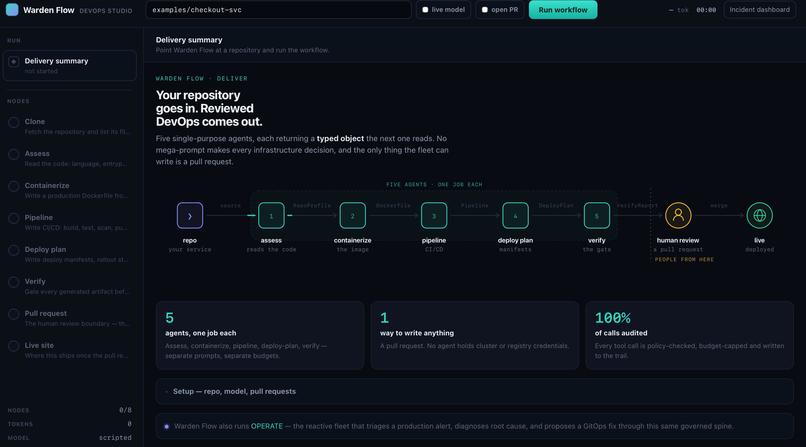Select the repo node icon in diagram
This screenshot has height=447, width=806.
190,215
